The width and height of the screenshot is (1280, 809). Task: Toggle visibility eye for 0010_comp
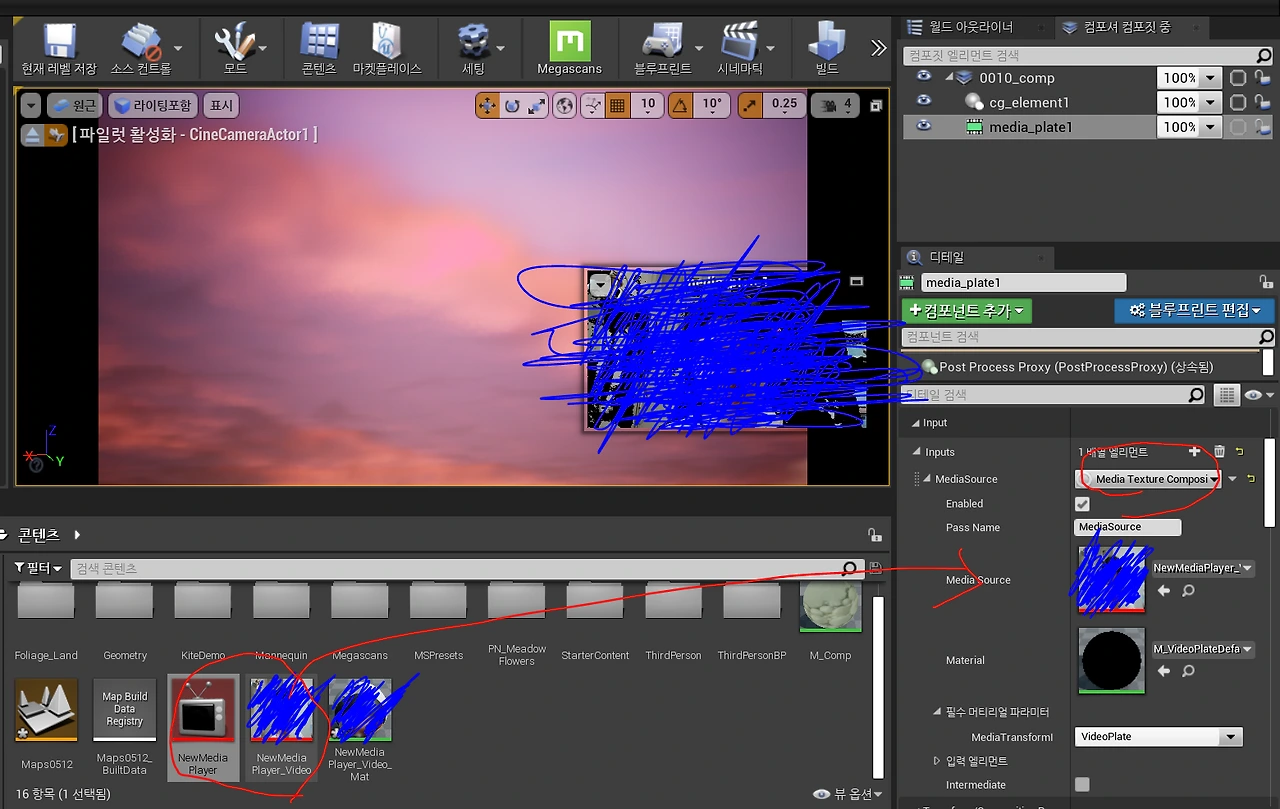924,77
